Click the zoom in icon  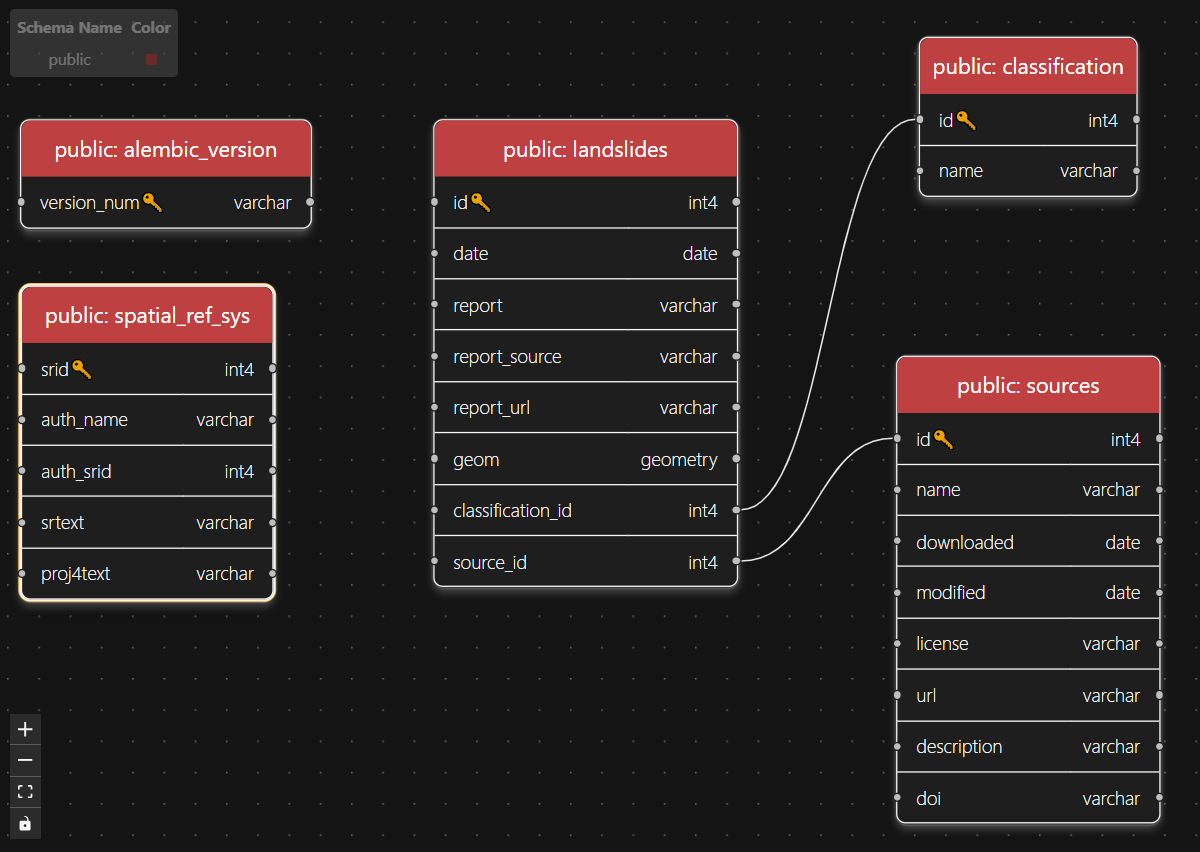(x=24, y=729)
